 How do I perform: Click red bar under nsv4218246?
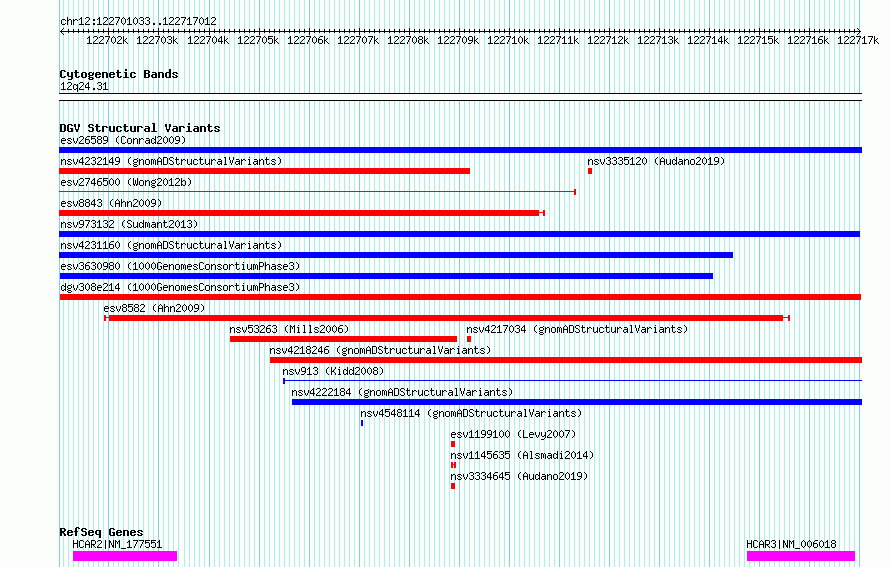point(566,360)
